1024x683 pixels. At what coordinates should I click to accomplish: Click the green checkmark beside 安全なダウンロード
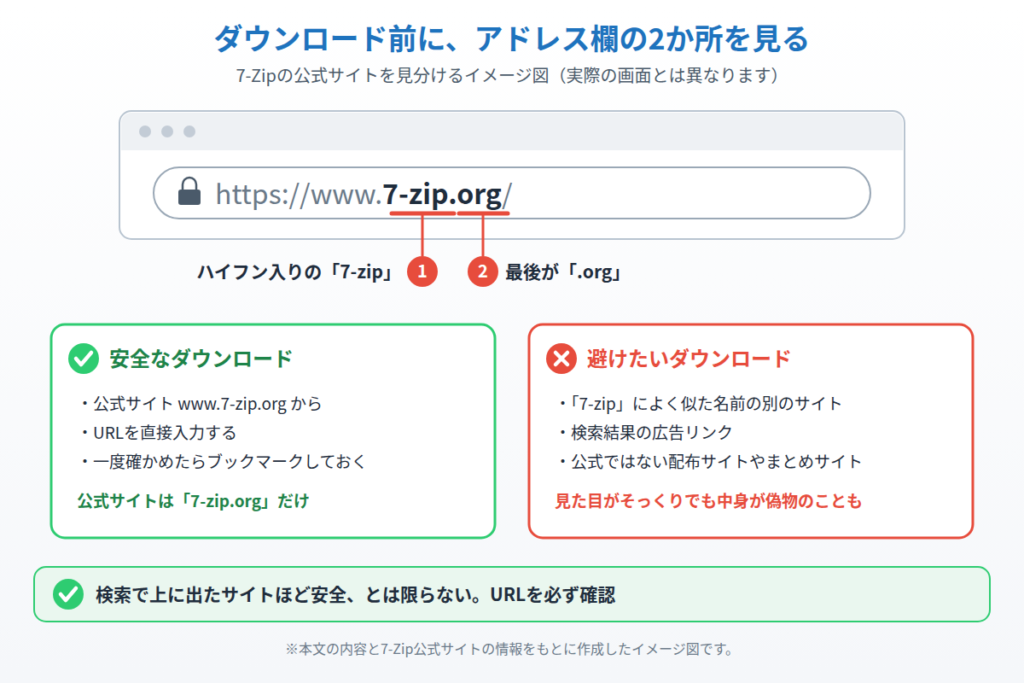tap(84, 358)
